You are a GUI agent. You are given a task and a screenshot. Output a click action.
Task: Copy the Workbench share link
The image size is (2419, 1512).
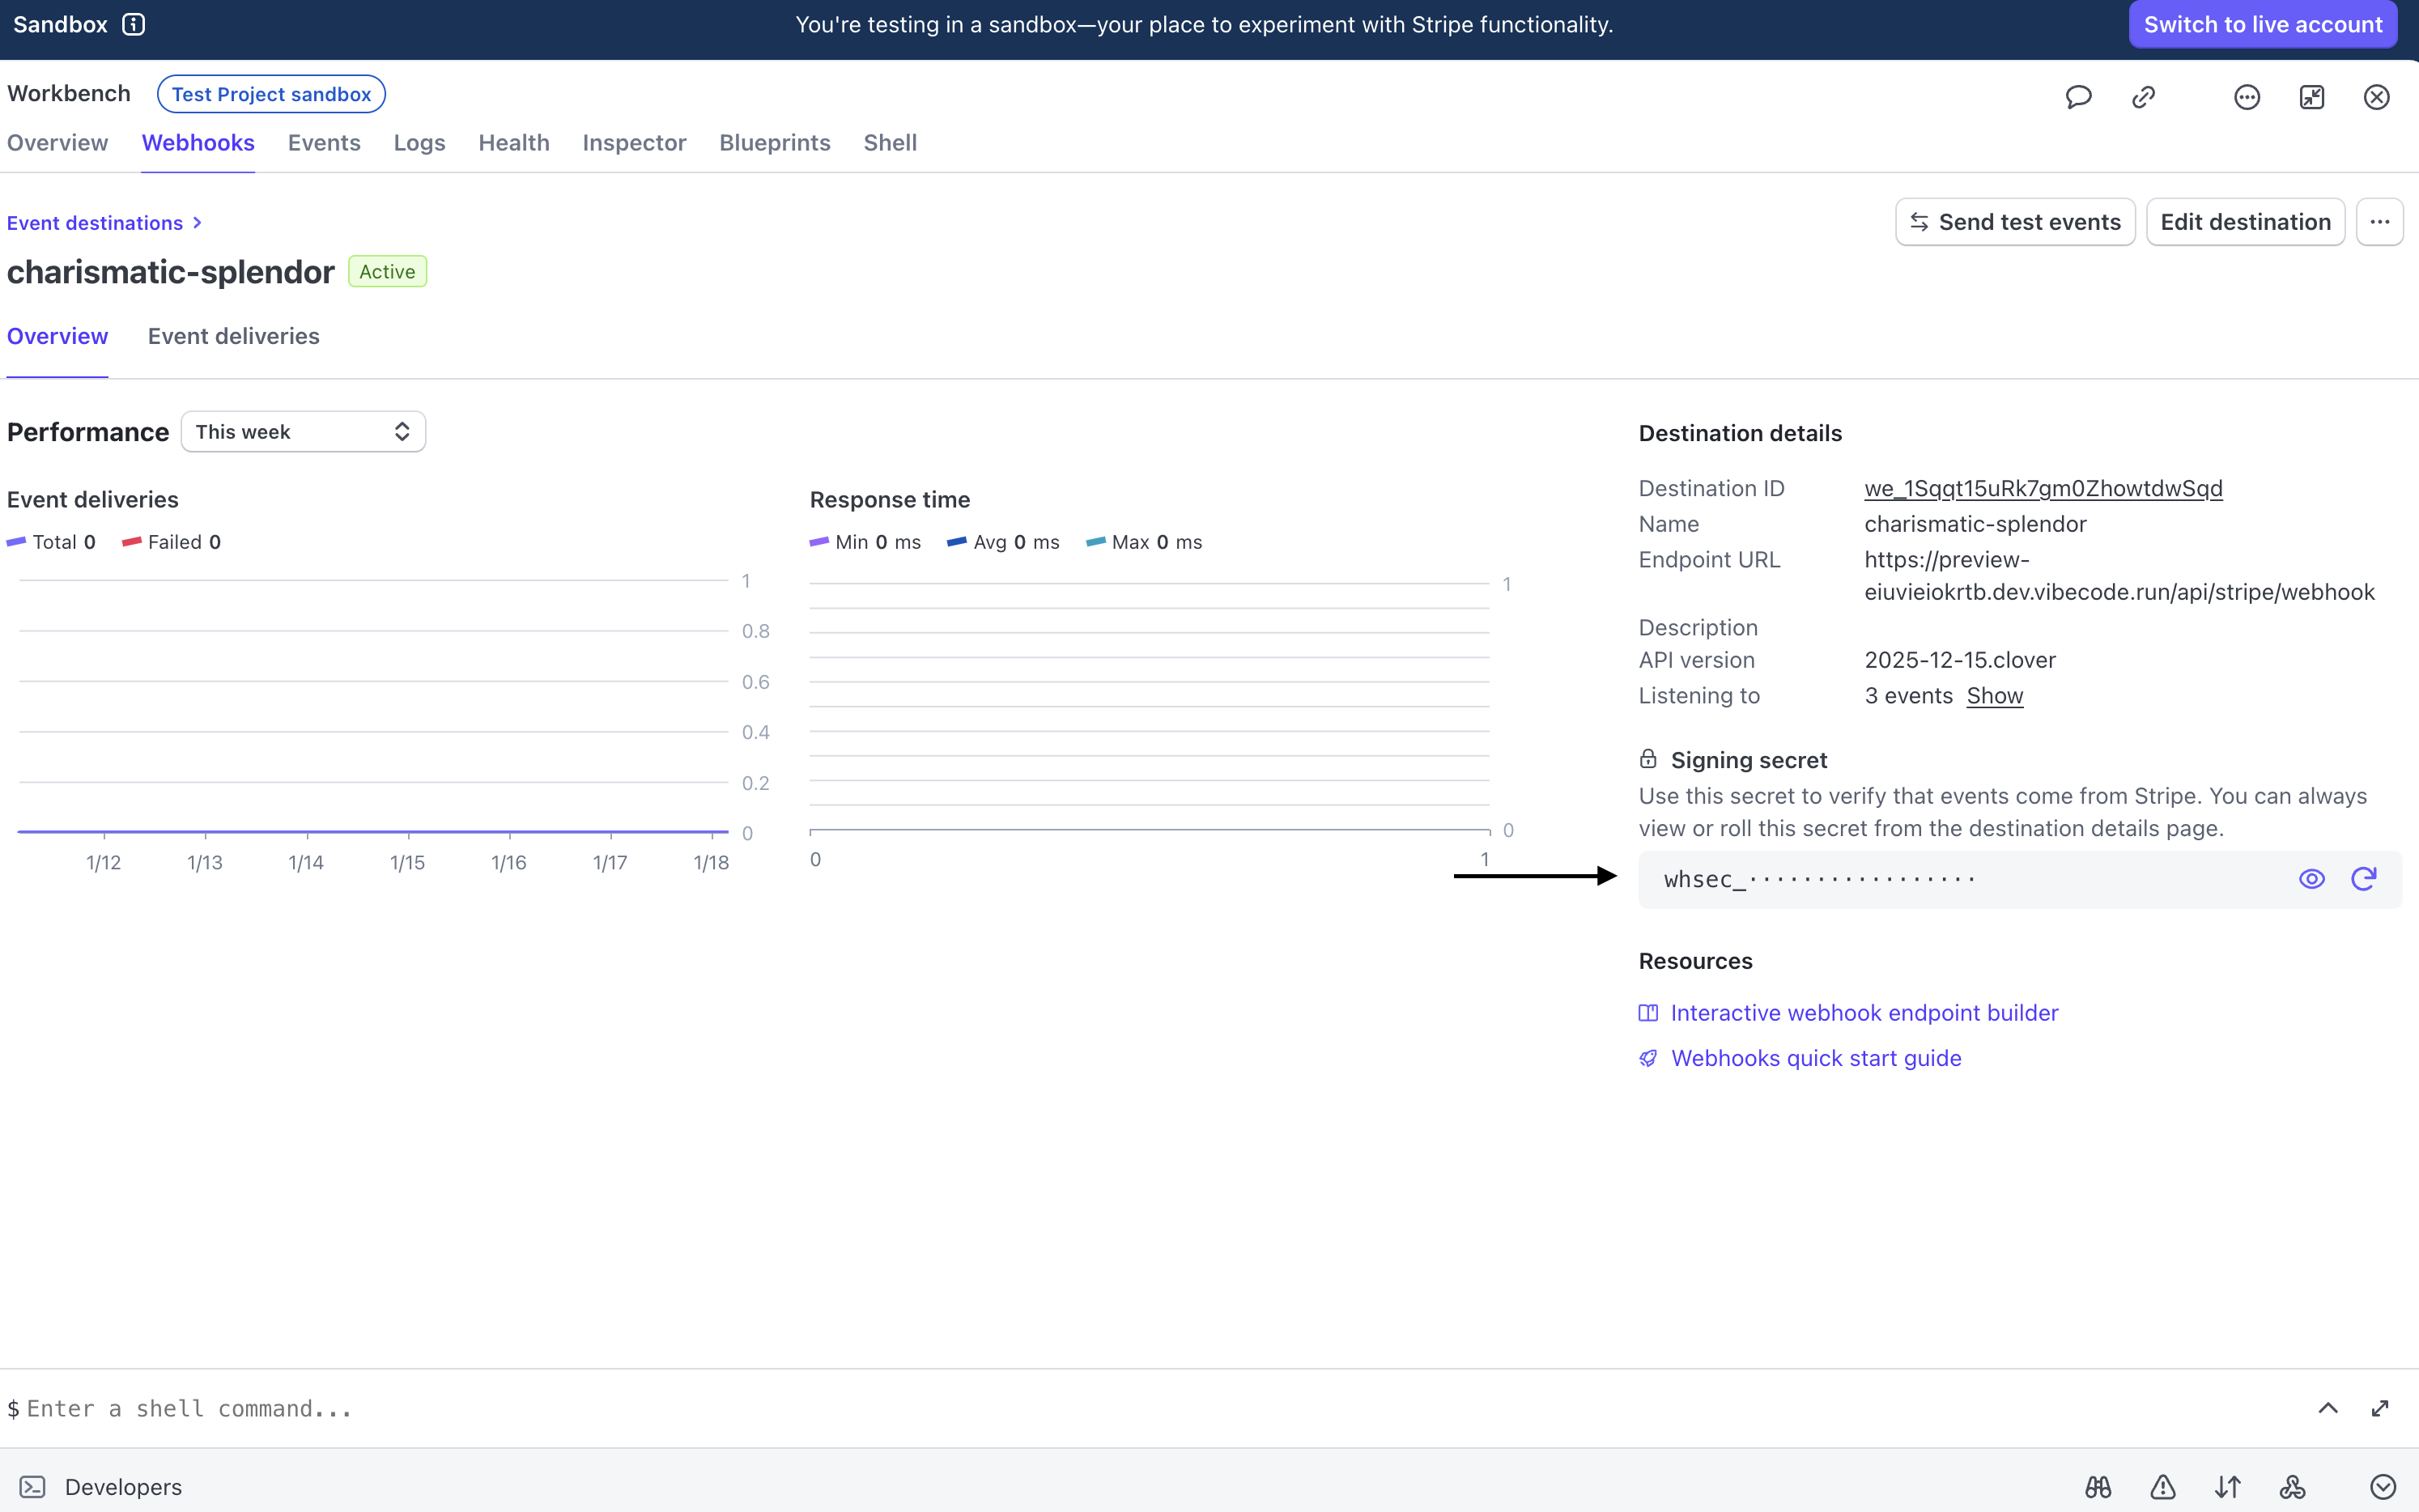coord(2144,97)
